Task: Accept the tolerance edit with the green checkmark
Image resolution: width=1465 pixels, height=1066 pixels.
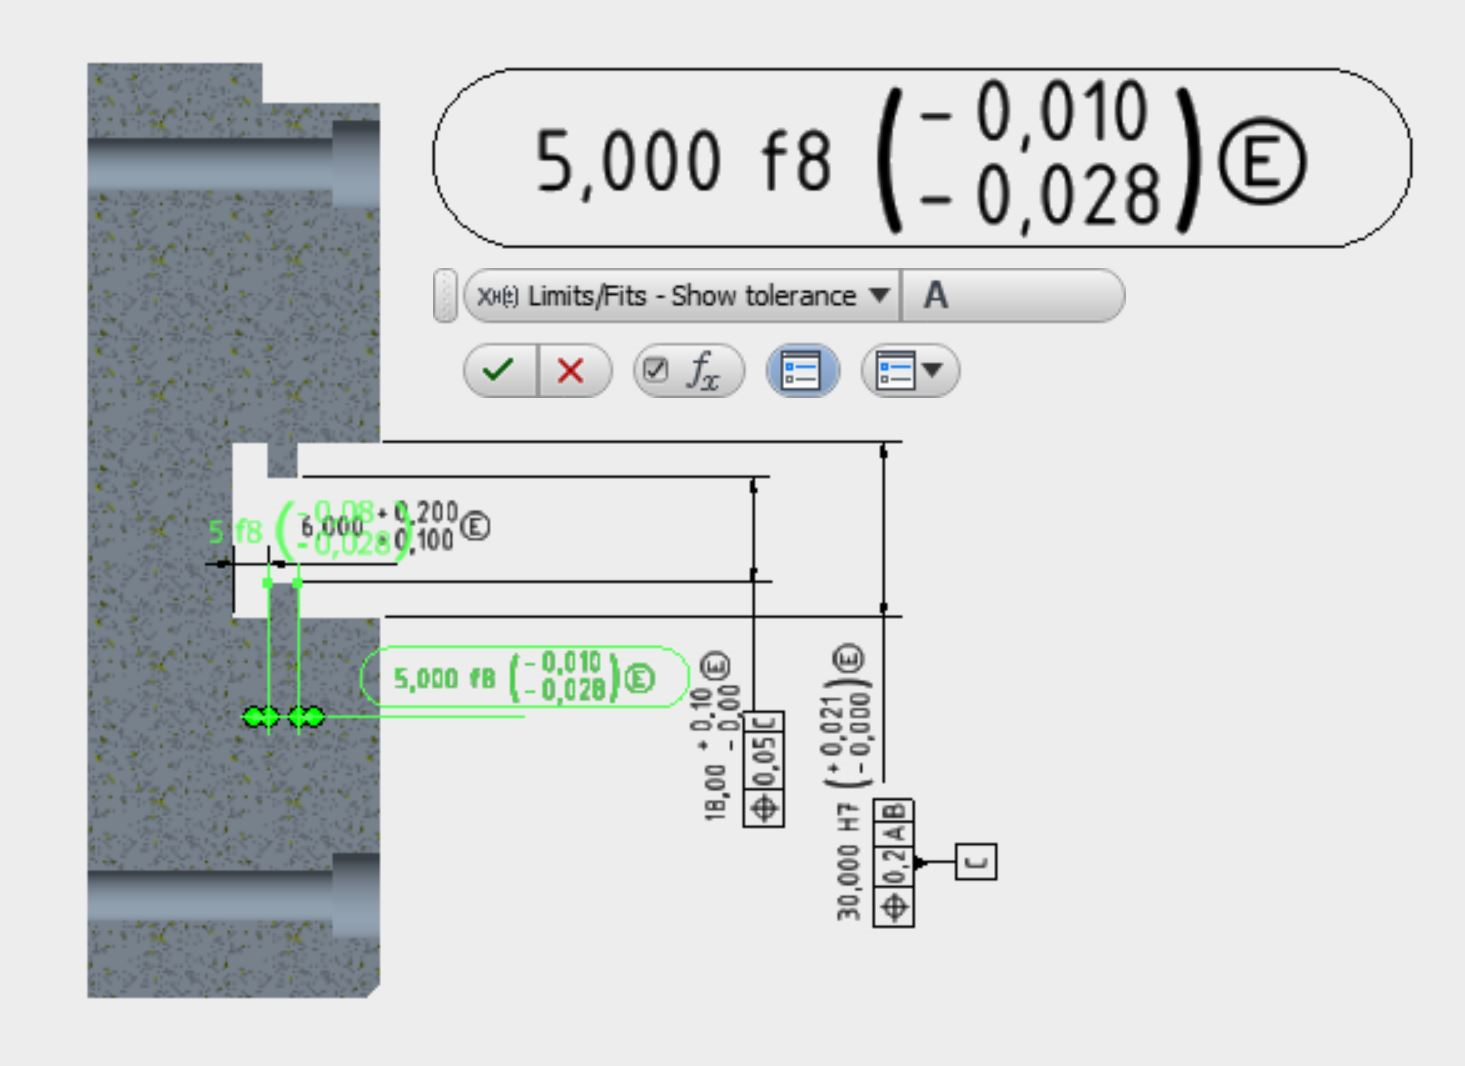Action: [x=499, y=368]
